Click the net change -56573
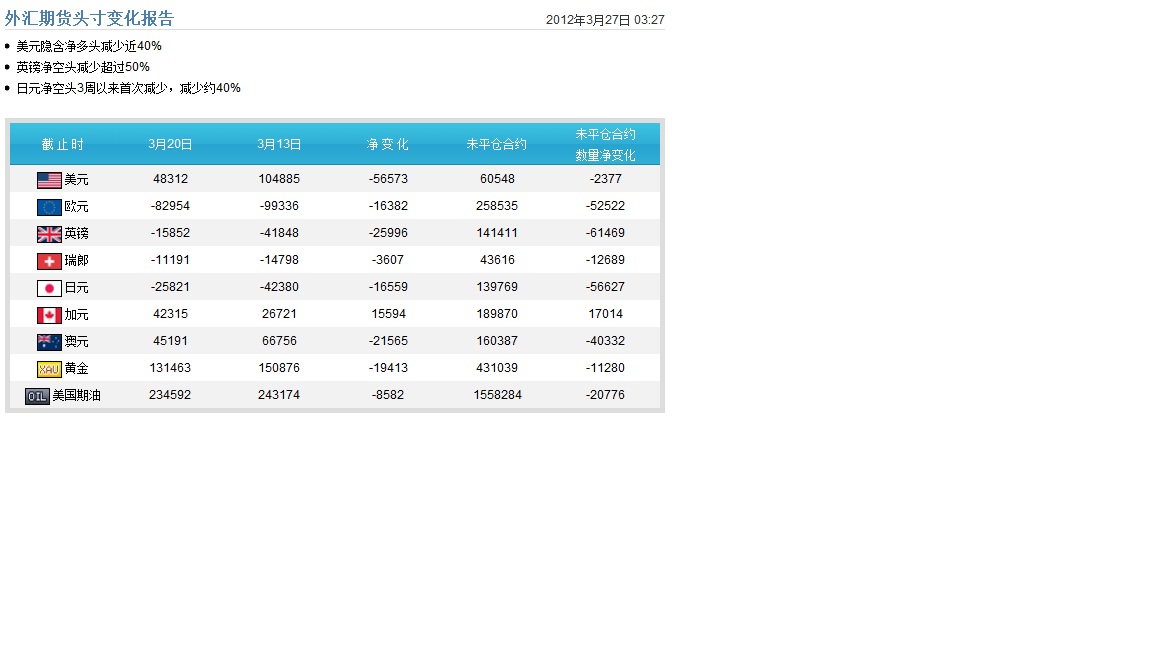The height and width of the screenshot is (648, 1152). tap(388, 179)
